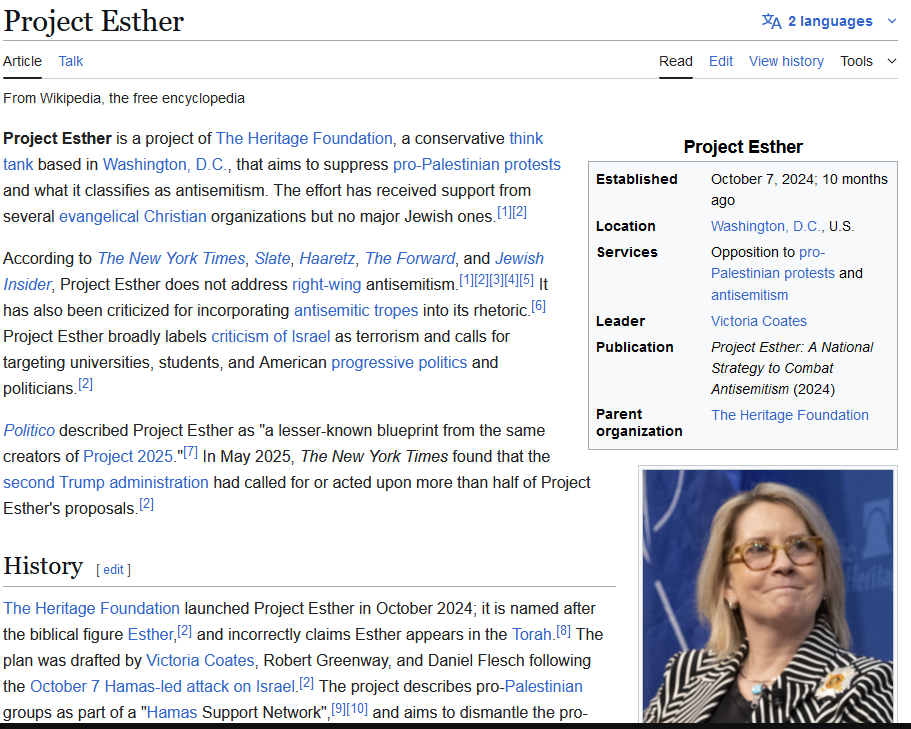Click 'October 7, 2024; 10 months ago' established value
This screenshot has height=729, width=911.
(799, 190)
